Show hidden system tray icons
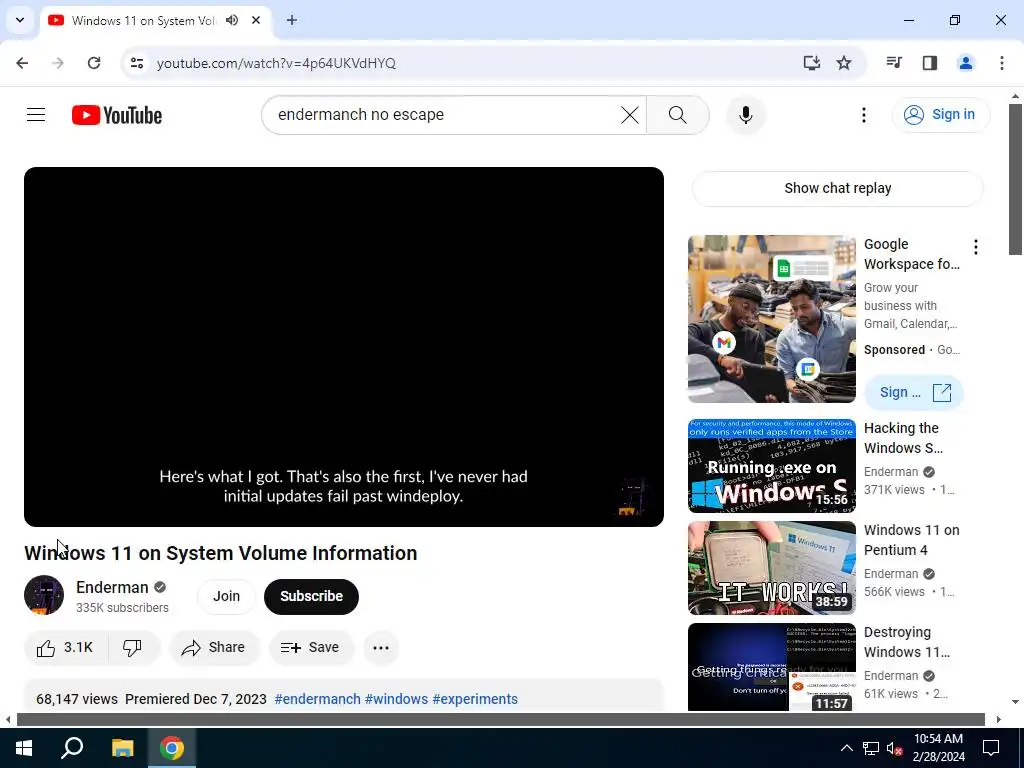Image resolution: width=1024 pixels, height=768 pixels. 846,748
